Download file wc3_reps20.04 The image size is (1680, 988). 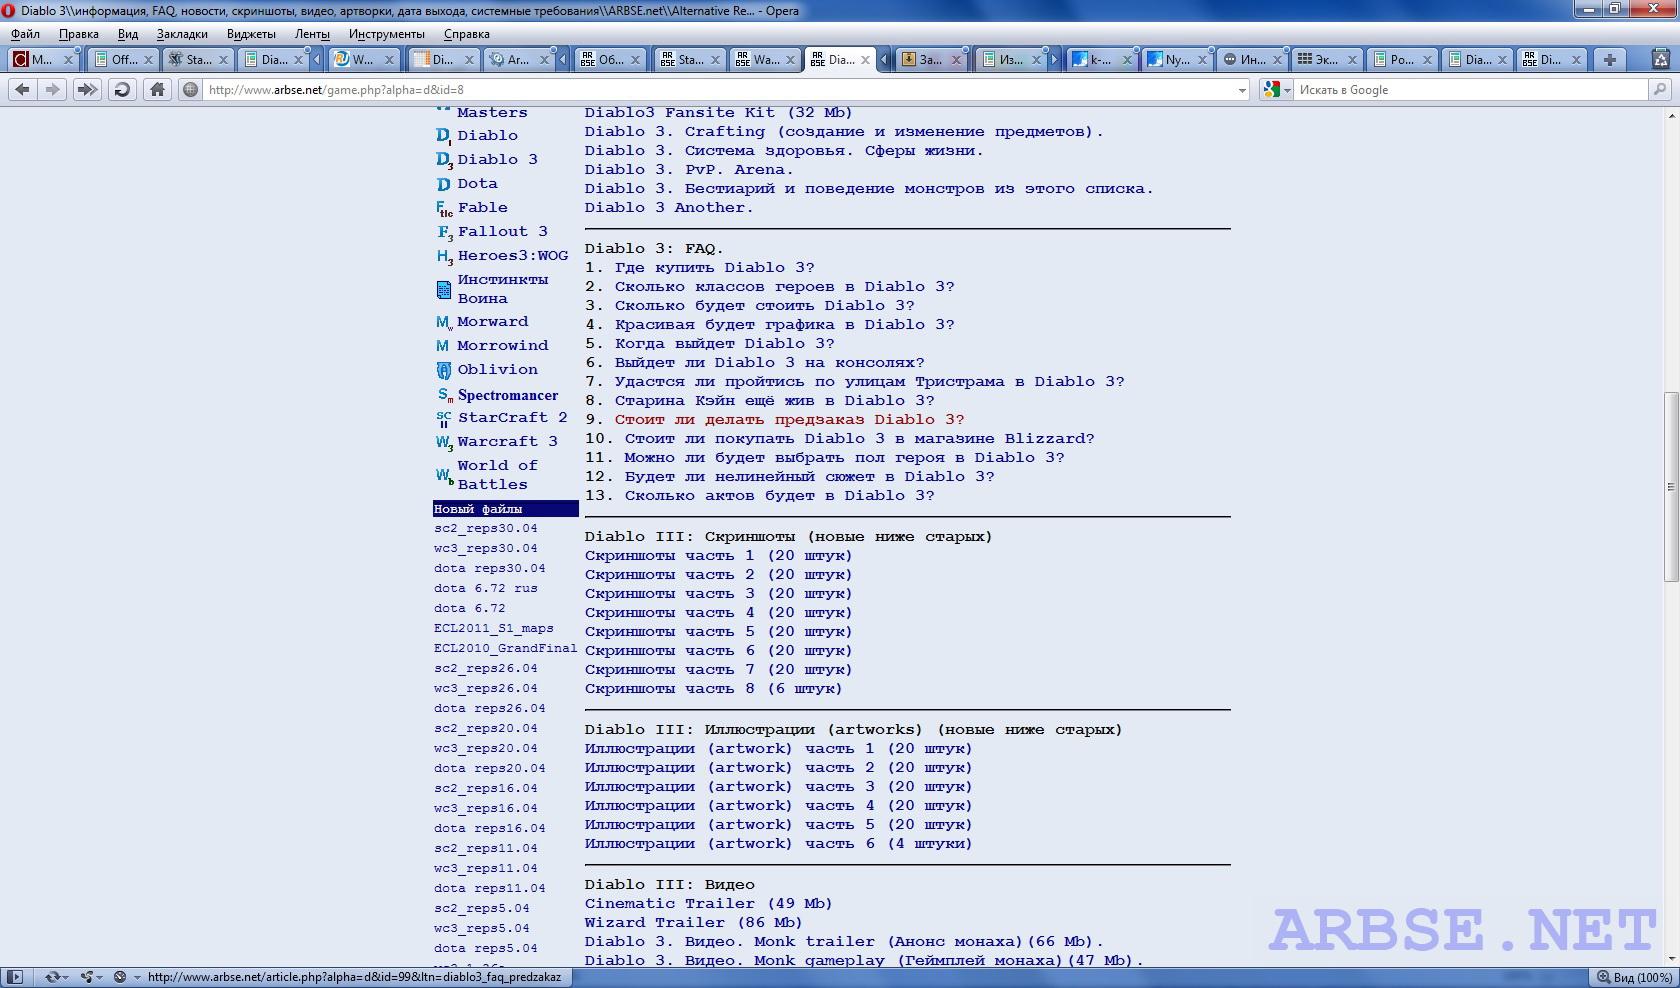(x=486, y=749)
